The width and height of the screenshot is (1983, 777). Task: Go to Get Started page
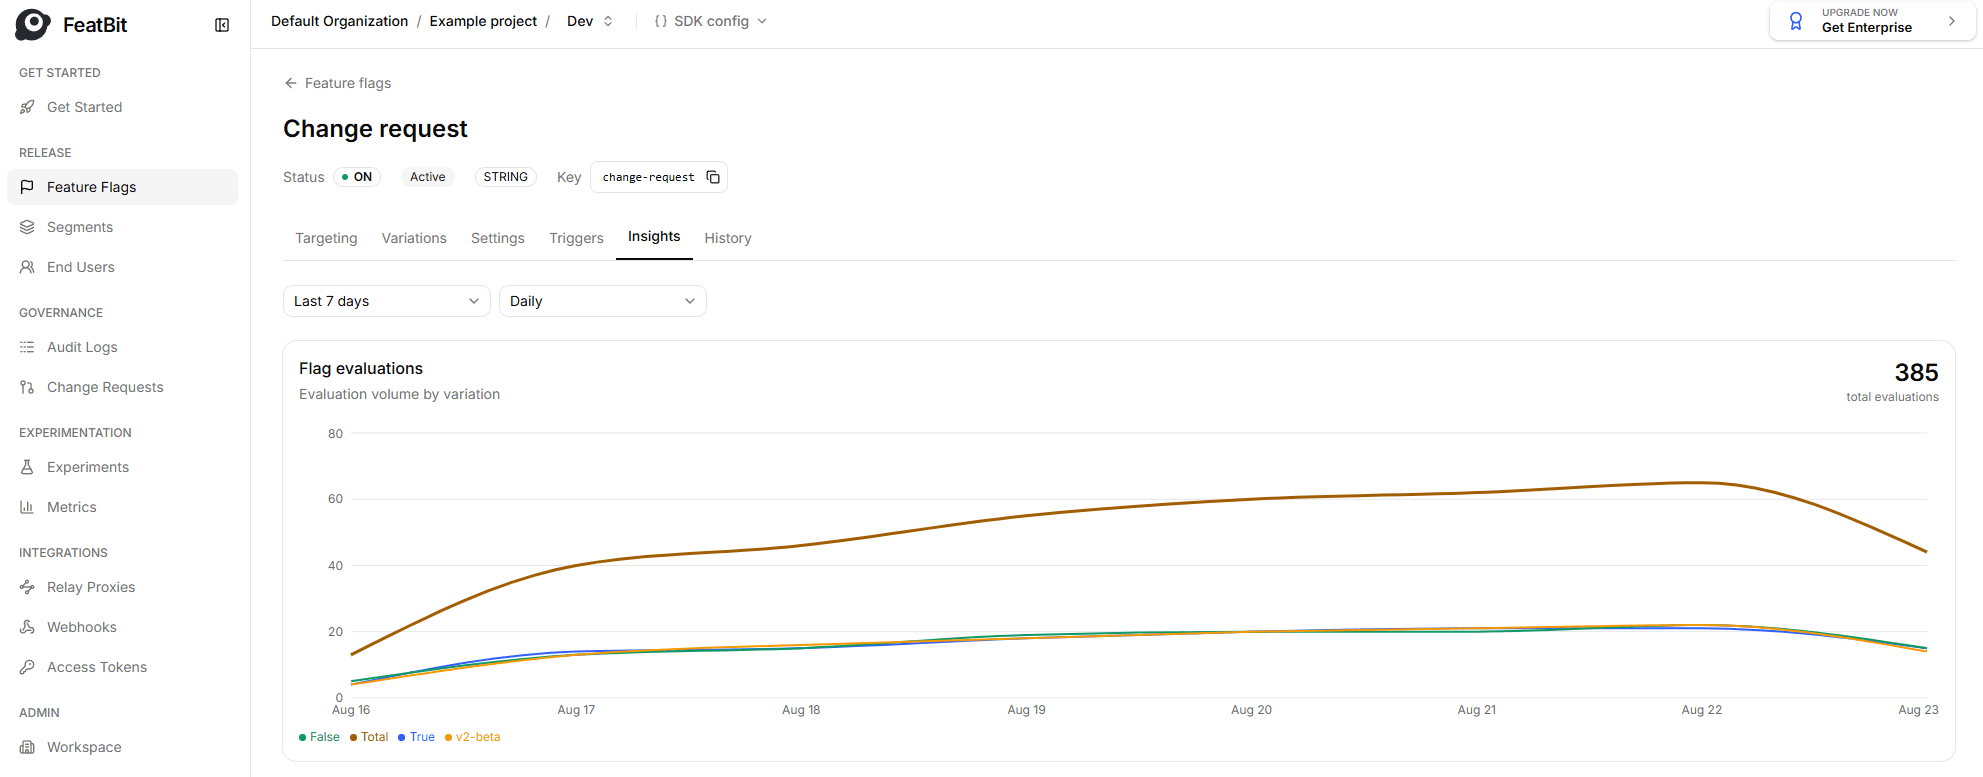coord(122,107)
